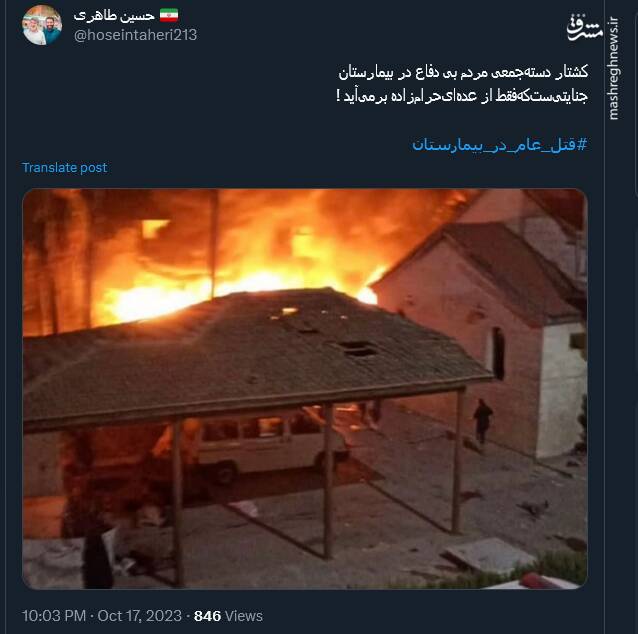Image resolution: width=638 pixels, height=634 pixels.
Task: Click the Iran flag emoji beside the name
Action: (169, 15)
